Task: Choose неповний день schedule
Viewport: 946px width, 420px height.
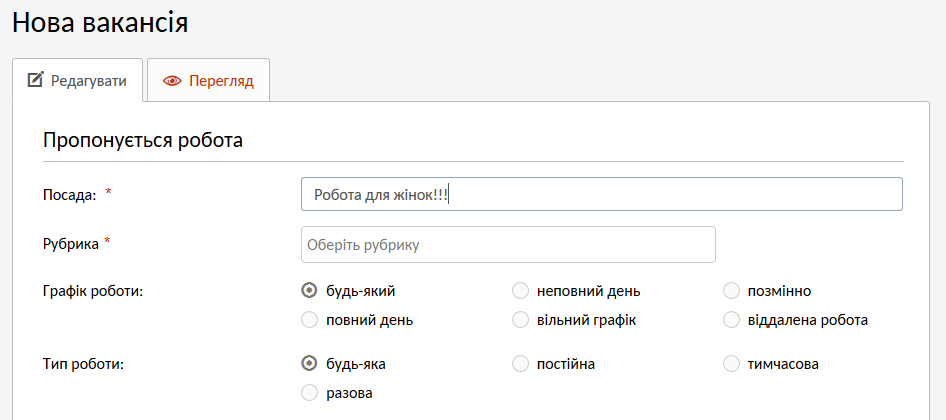Action: point(520,291)
